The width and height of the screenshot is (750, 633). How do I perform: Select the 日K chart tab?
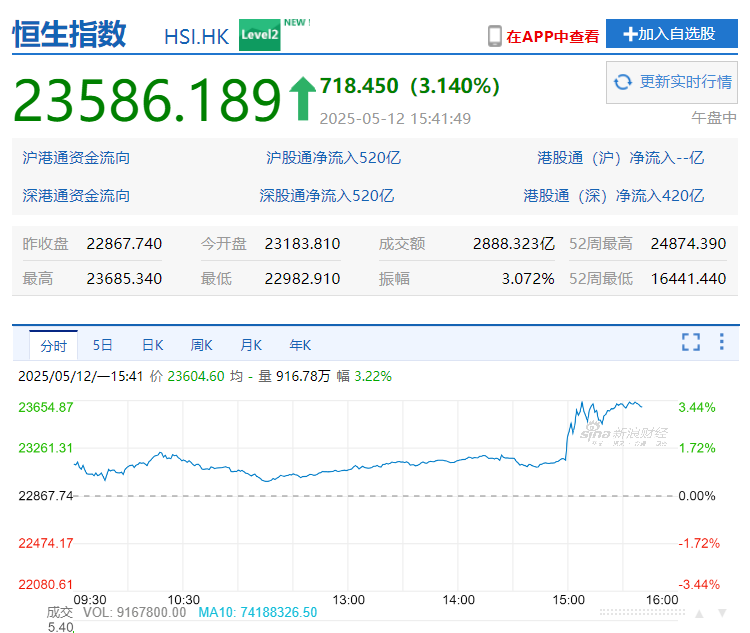pyautogui.click(x=152, y=345)
